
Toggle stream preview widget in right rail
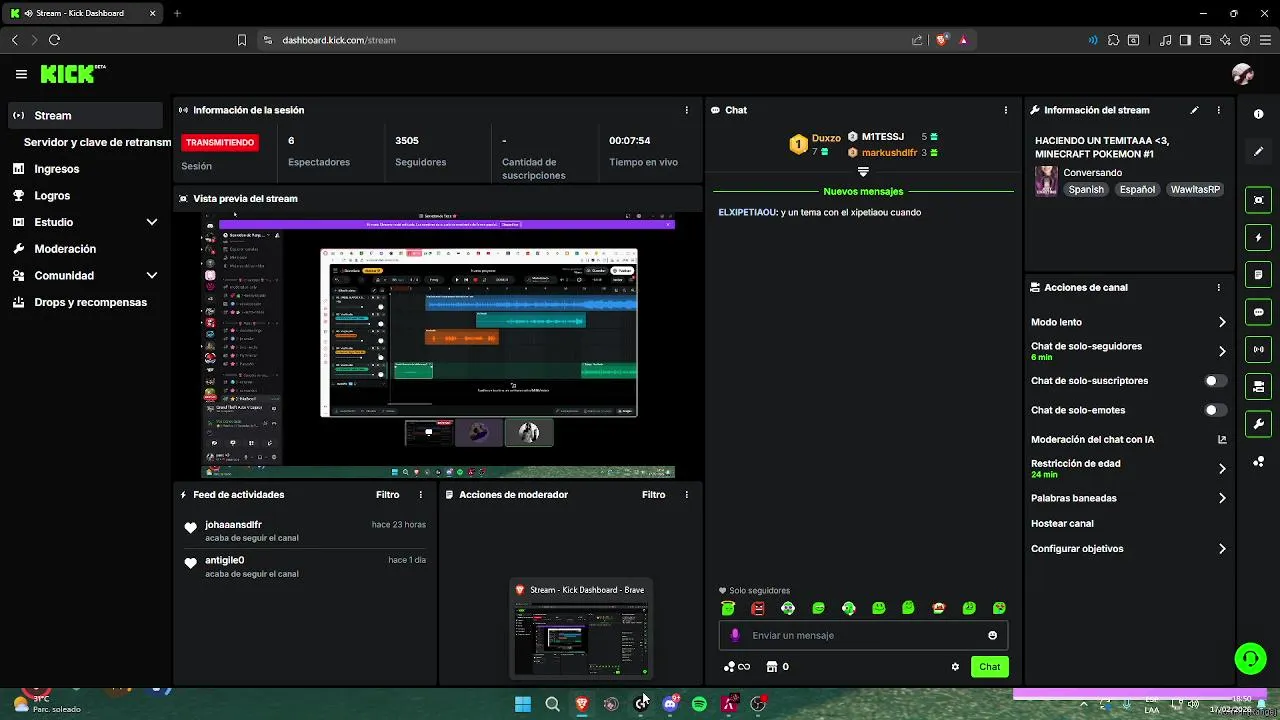tap(1259, 200)
